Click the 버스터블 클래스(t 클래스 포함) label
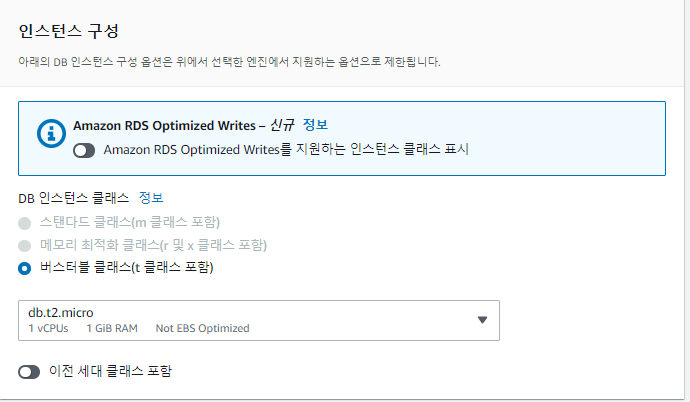This screenshot has height=402, width=690. (x=127, y=267)
